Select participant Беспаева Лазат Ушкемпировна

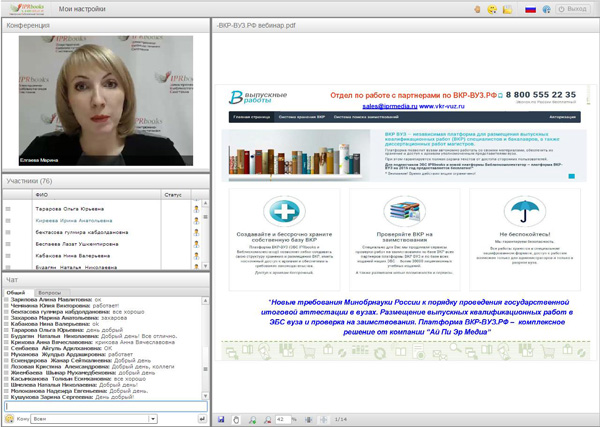77,244
